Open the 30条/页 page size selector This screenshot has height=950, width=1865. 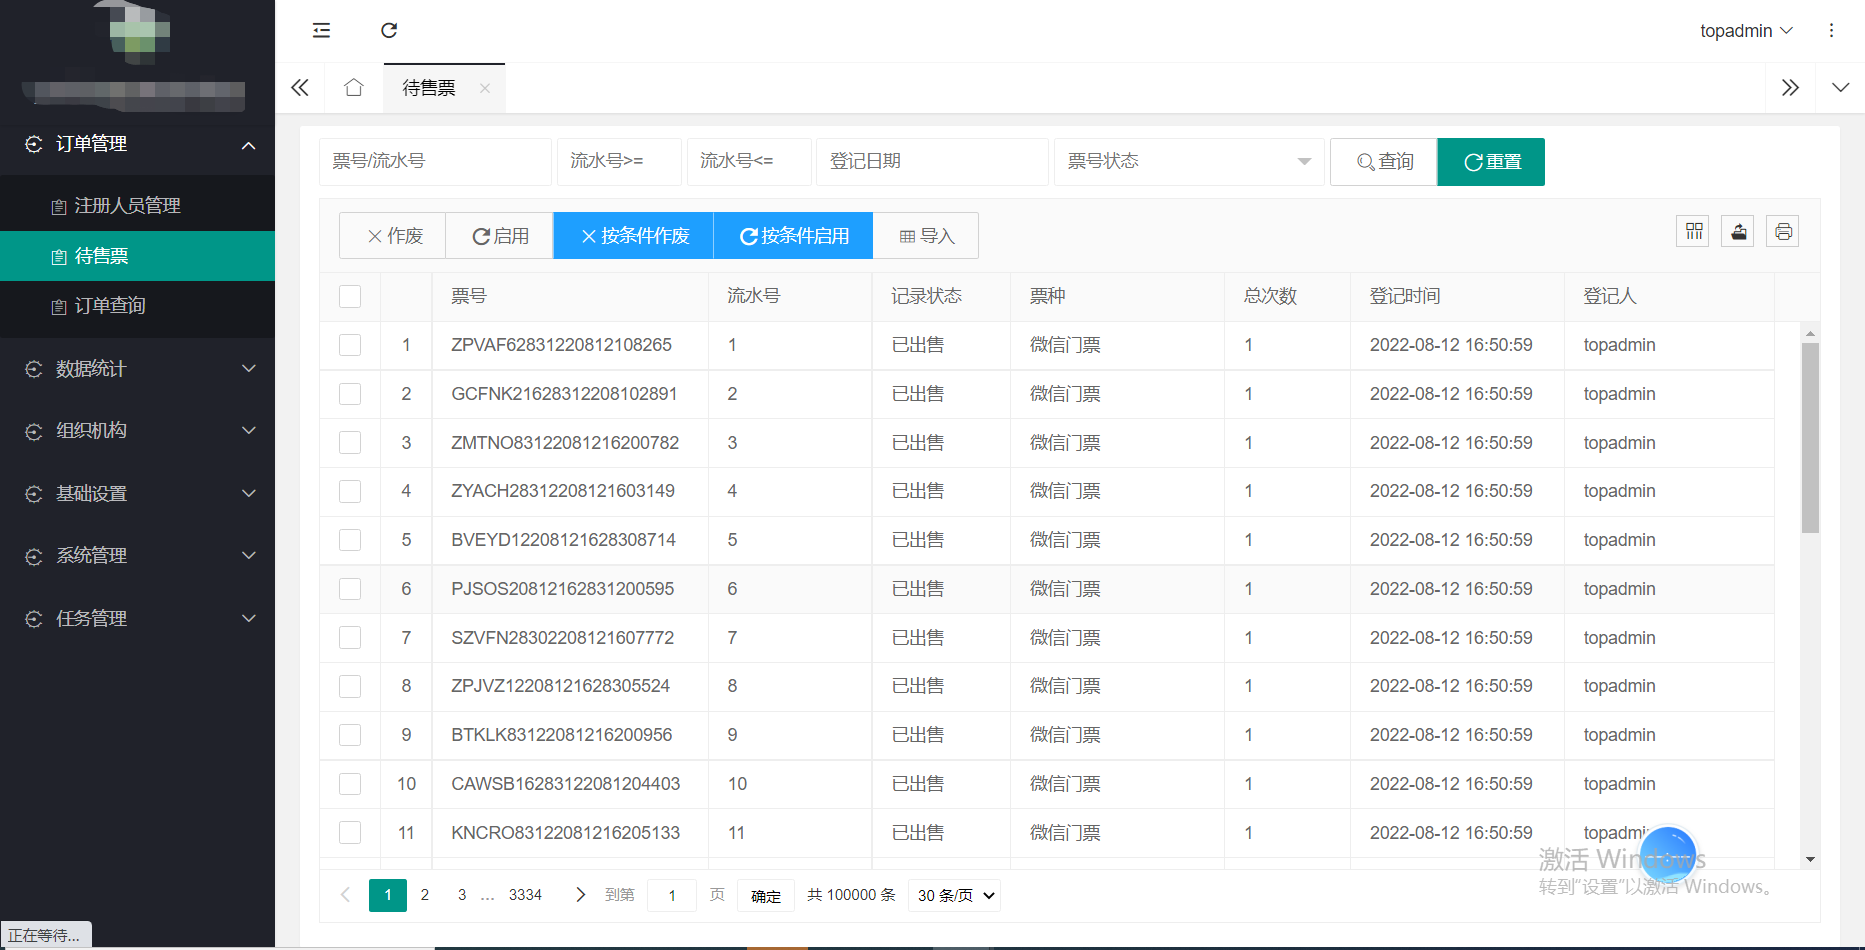coord(953,895)
